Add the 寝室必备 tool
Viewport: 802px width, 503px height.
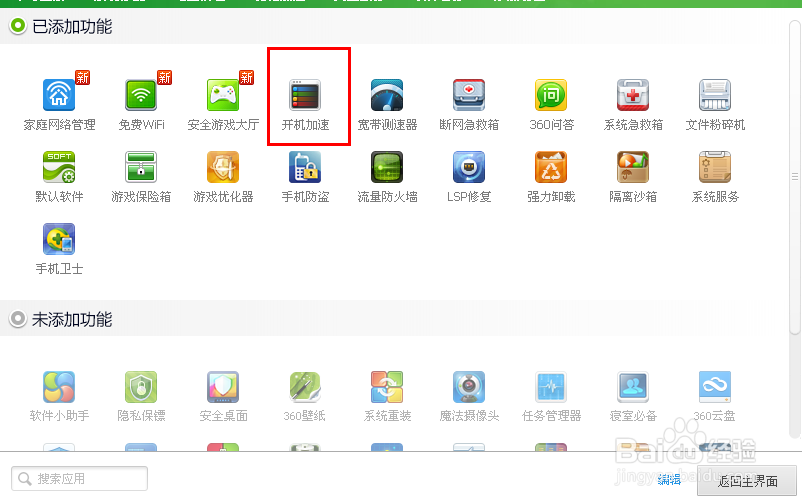(x=633, y=387)
